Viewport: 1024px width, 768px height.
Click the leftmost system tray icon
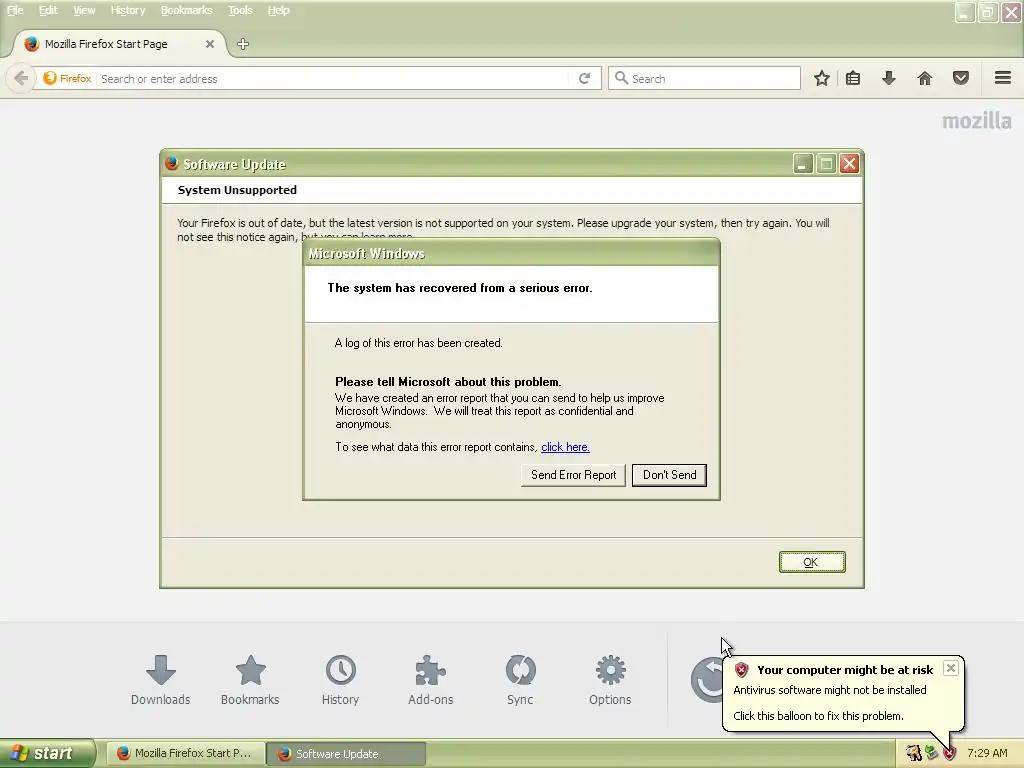coord(914,754)
